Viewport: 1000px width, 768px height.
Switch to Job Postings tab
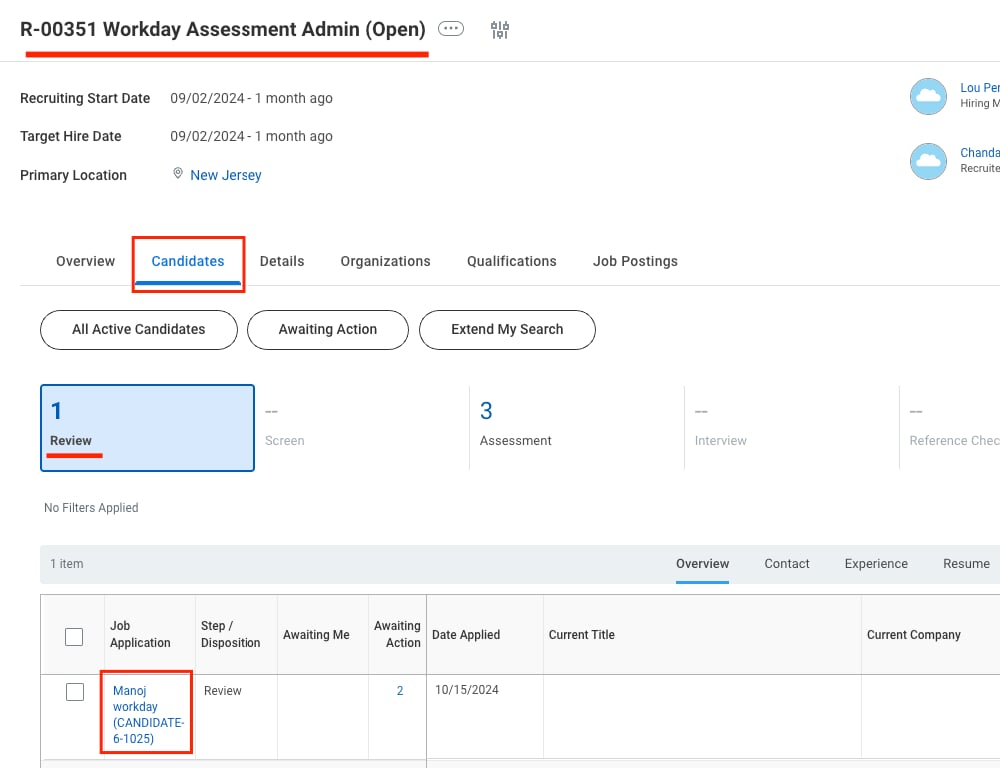635,261
